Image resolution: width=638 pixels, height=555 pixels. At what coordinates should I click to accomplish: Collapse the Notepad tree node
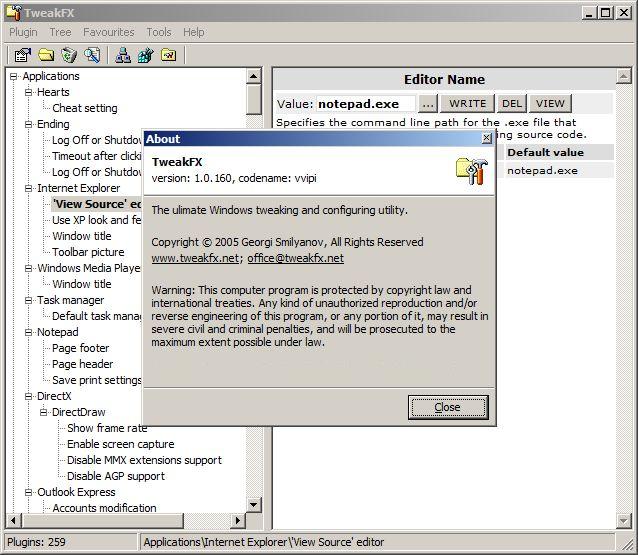[28, 332]
